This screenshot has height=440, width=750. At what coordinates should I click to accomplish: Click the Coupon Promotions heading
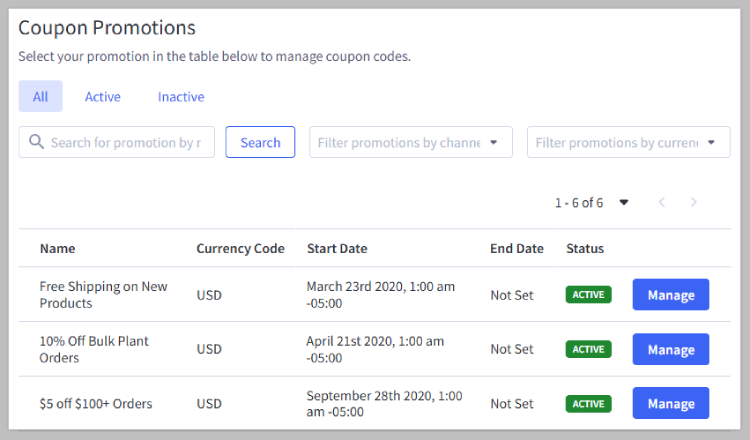coord(107,28)
